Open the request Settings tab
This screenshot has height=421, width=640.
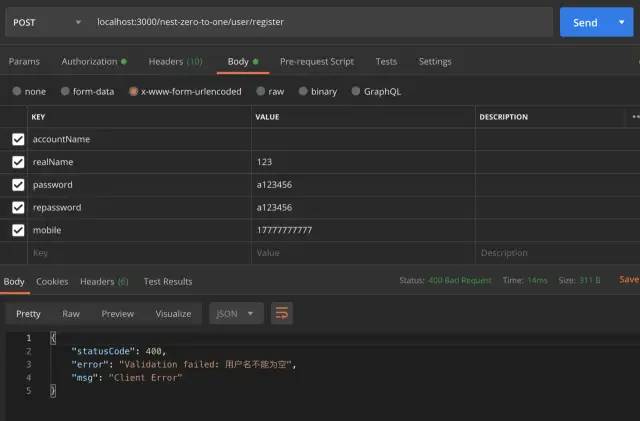click(435, 62)
